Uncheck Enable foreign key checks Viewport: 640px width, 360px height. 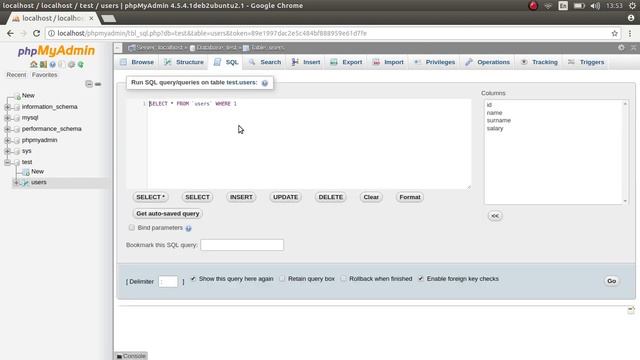coord(421,278)
